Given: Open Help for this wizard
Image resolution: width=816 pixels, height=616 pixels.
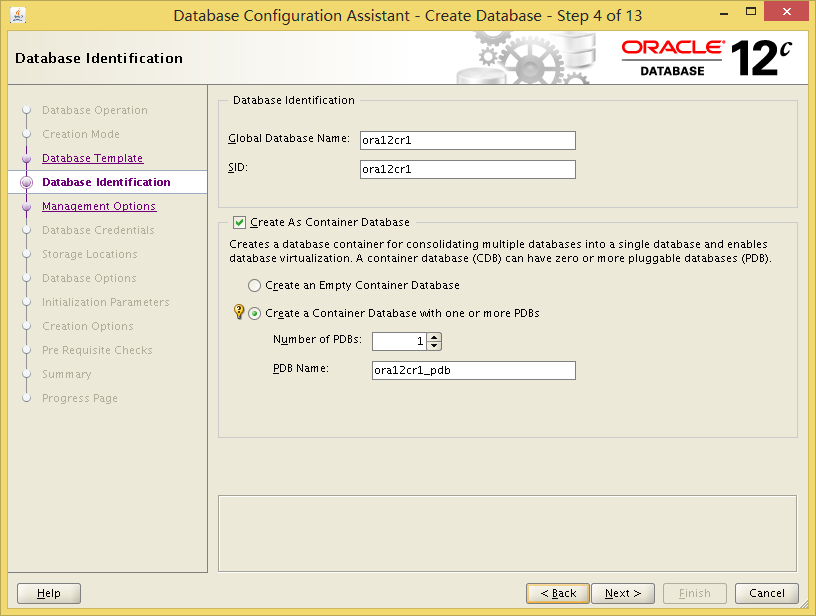Looking at the screenshot, I should click(x=49, y=593).
